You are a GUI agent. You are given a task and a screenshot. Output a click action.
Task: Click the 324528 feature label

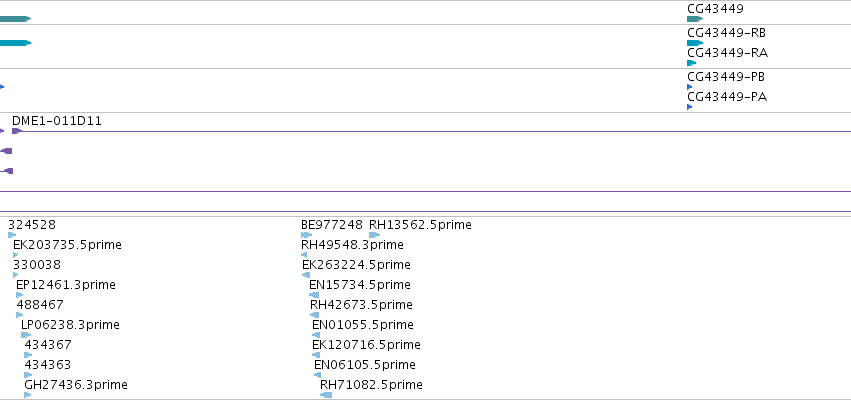[32, 225]
